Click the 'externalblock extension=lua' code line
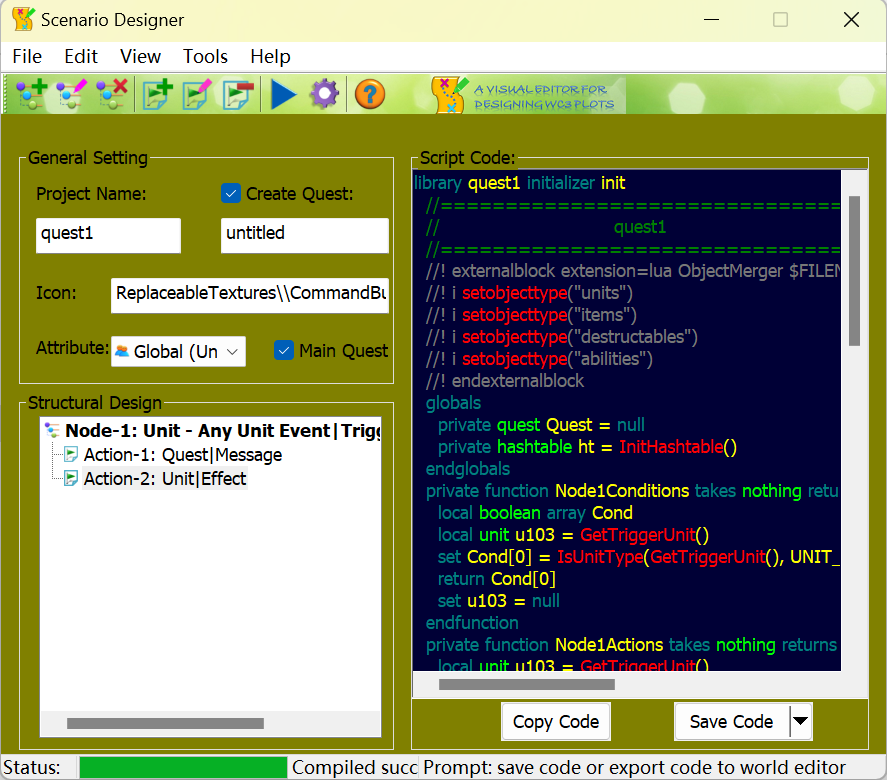 pyautogui.click(x=633, y=271)
